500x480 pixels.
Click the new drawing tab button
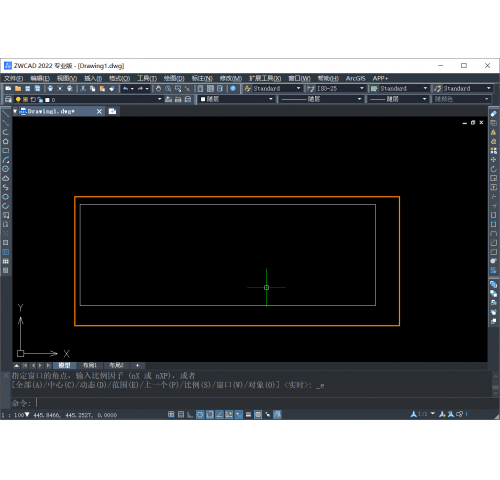[112, 111]
